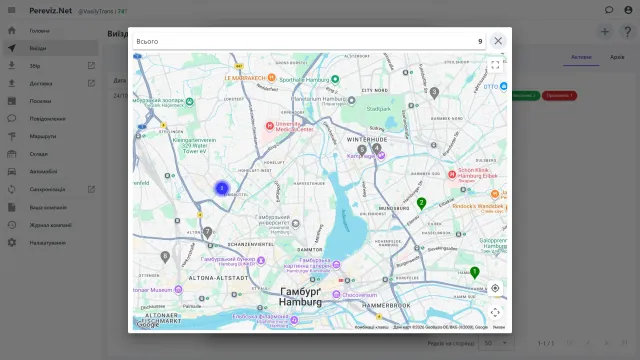Open external link next to Доставка

91,83
